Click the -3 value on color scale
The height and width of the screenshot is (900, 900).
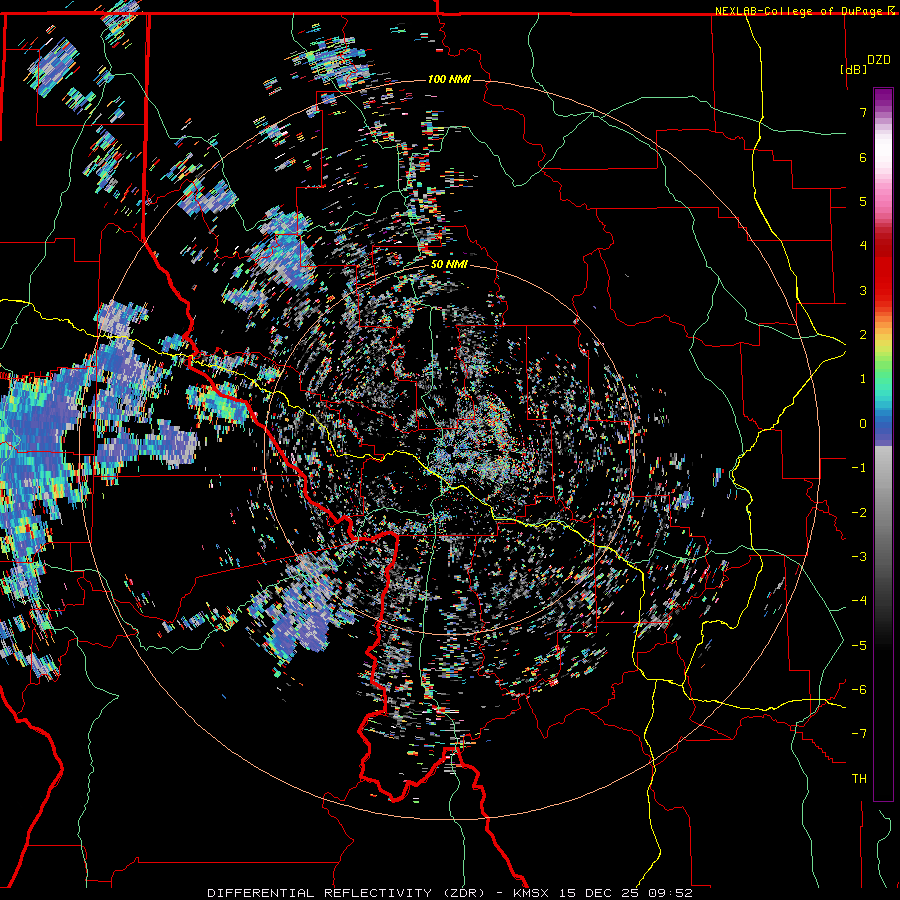tap(859, 557)
